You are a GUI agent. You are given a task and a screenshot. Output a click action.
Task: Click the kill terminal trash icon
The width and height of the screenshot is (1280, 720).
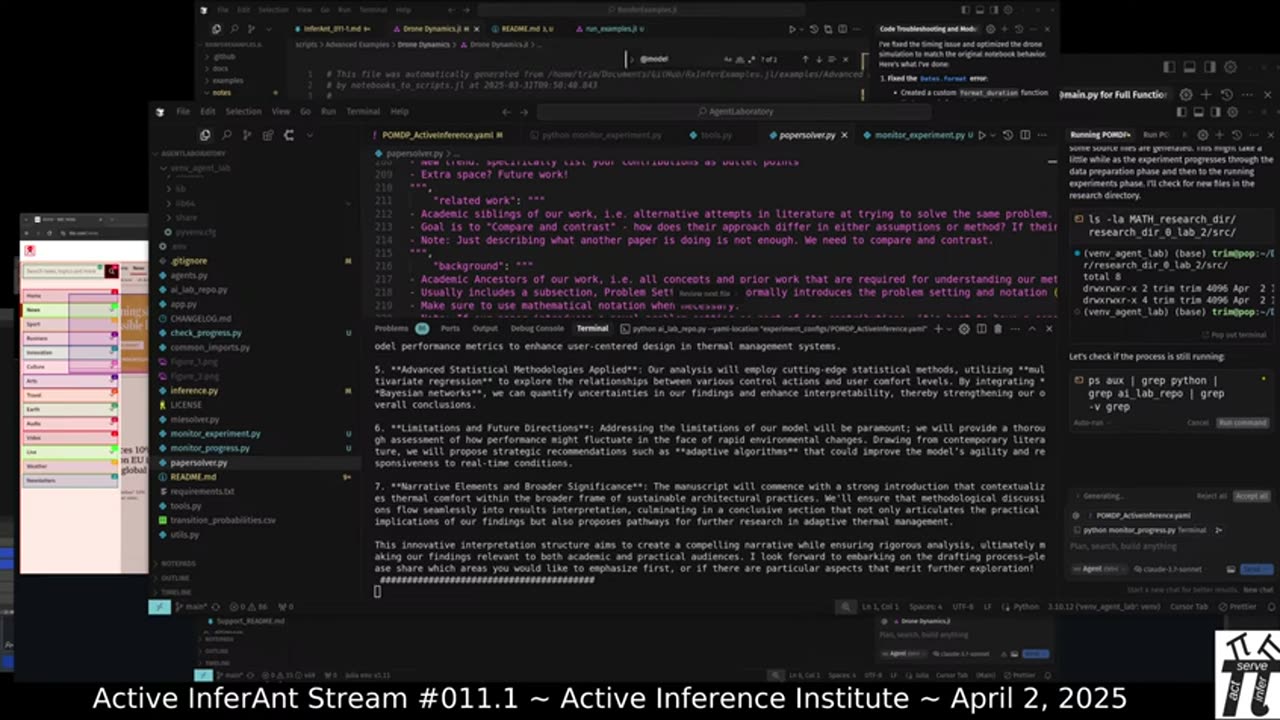[x=998, y=329]
